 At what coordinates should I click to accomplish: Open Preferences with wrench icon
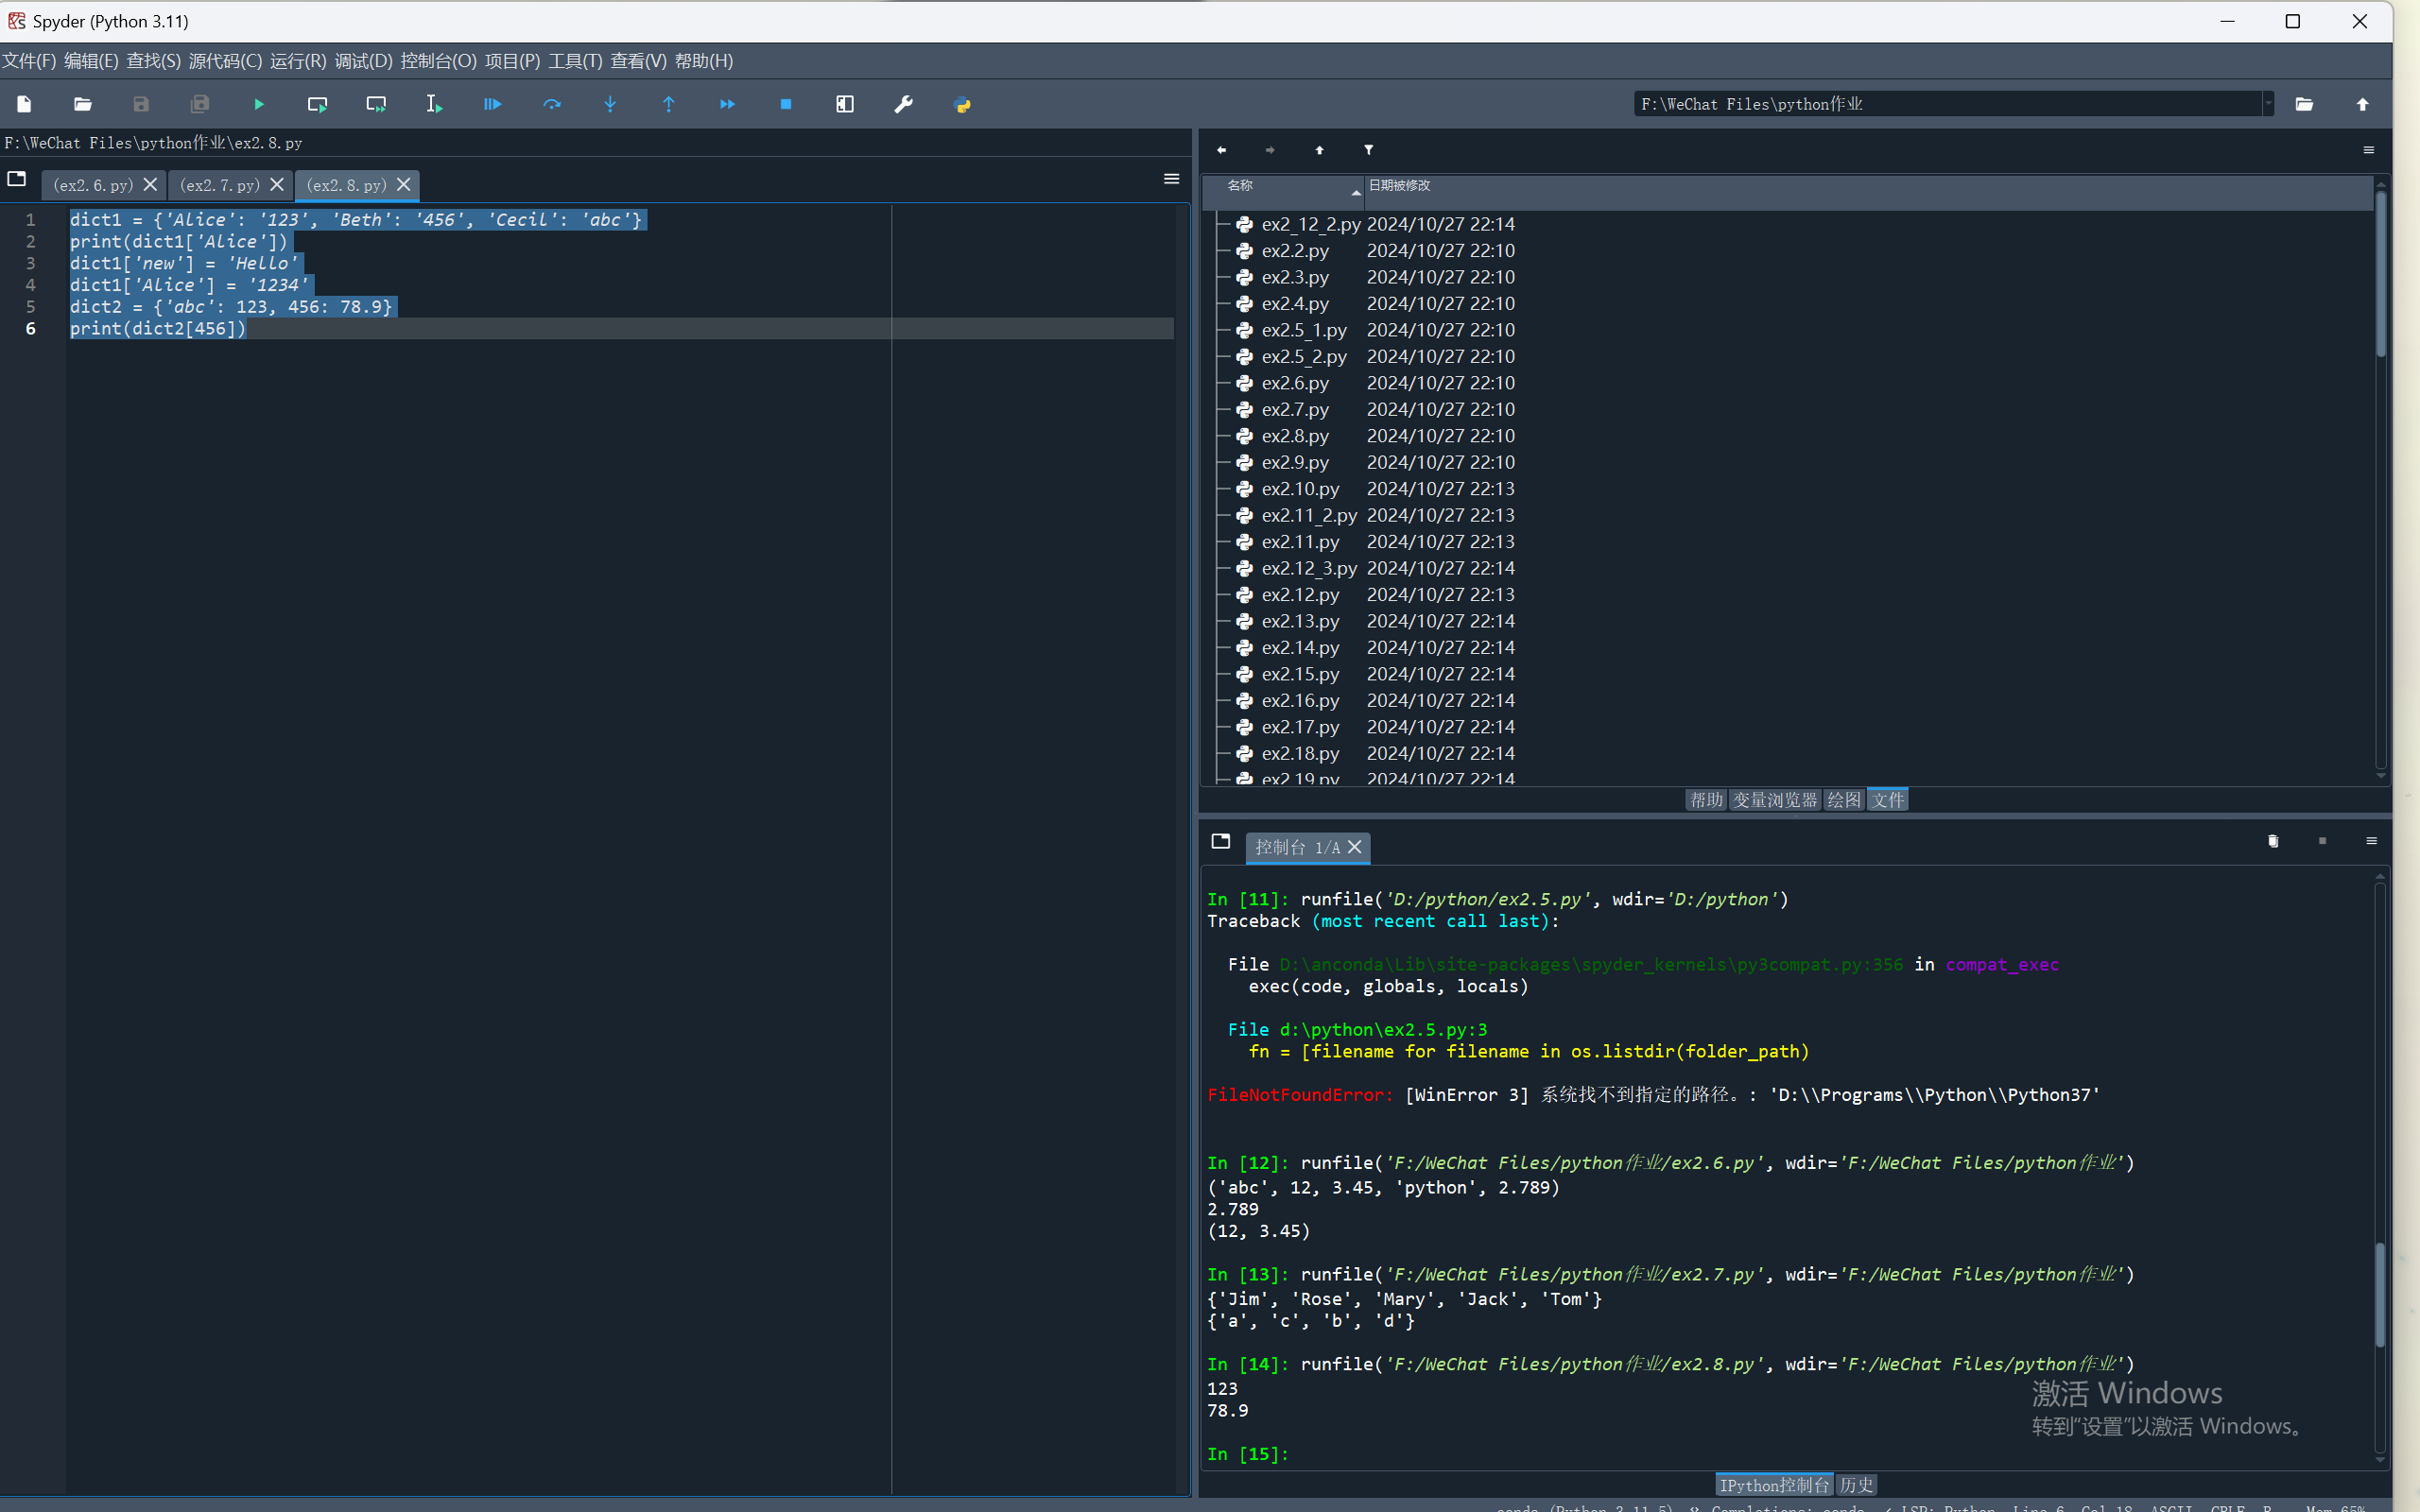pos(903,104)
